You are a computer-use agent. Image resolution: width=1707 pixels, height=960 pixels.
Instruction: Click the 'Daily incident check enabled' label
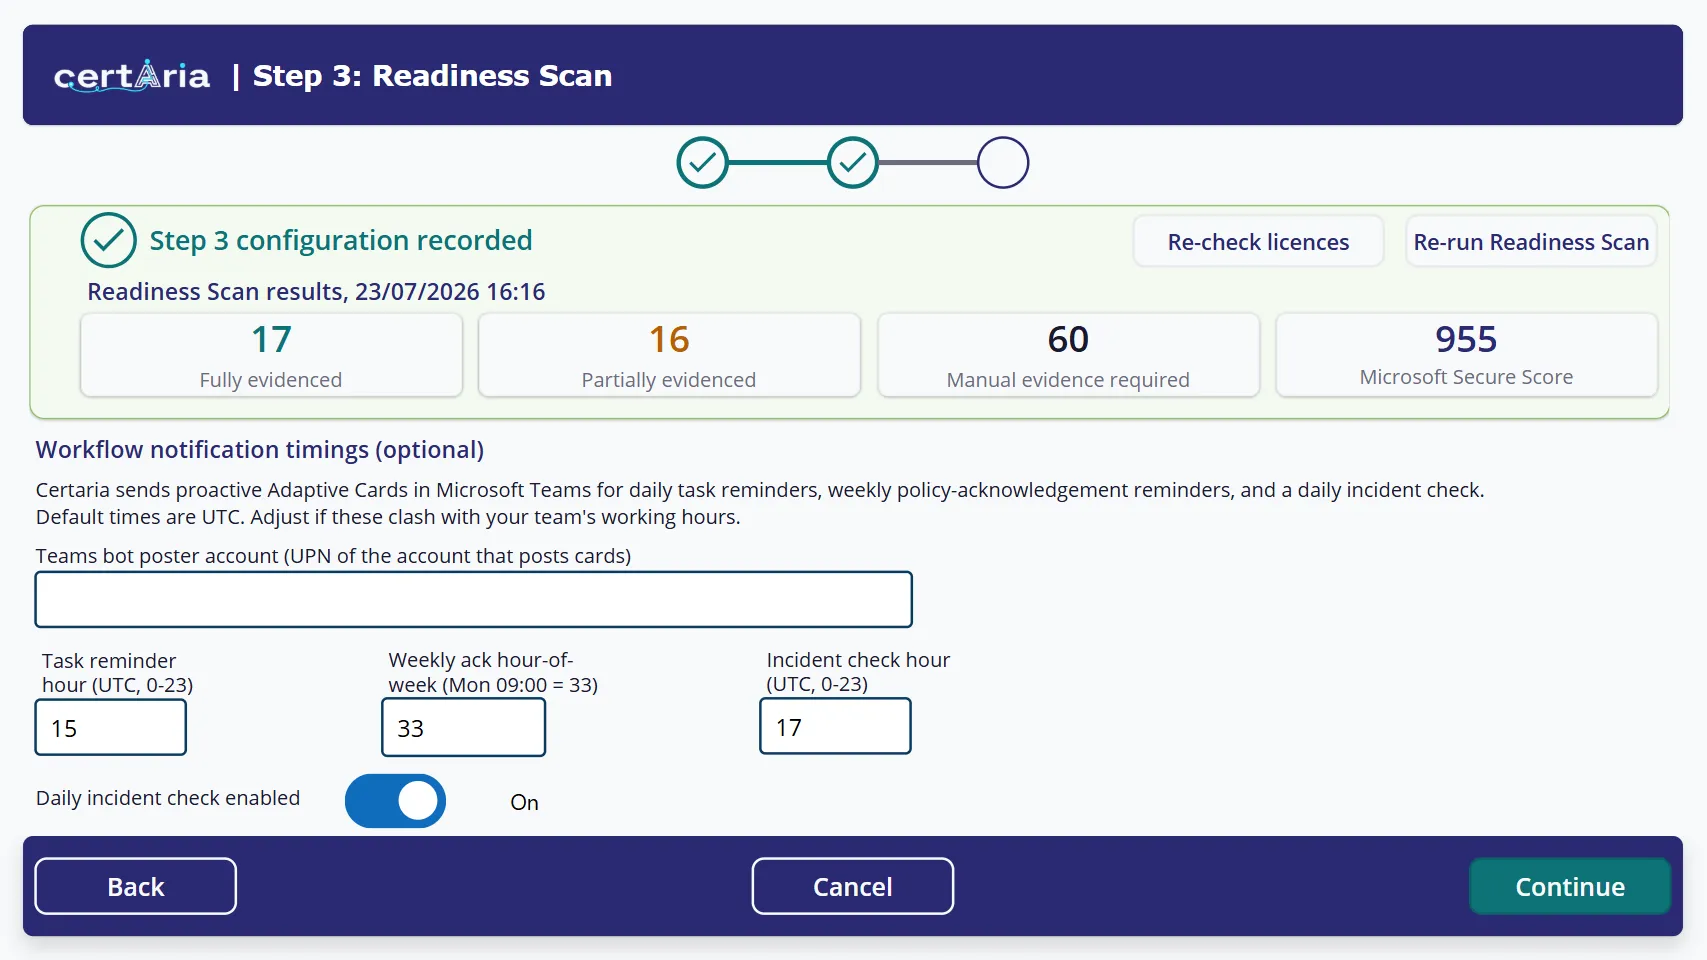pos(168,798)
